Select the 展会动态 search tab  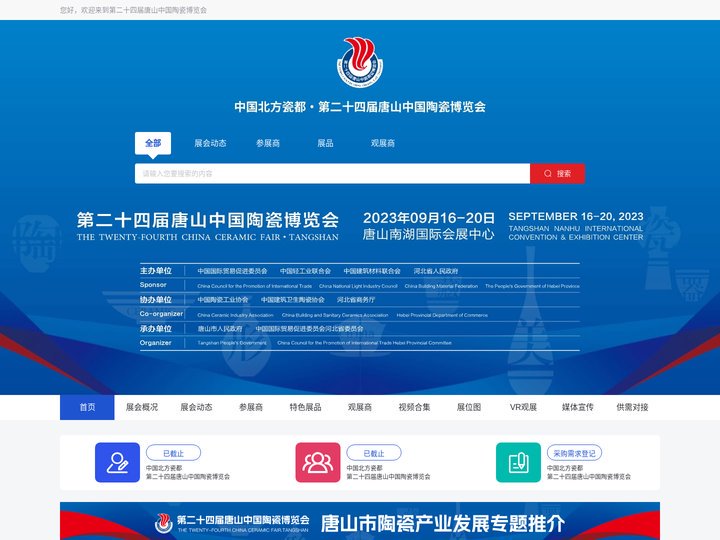tap(210, 143)
